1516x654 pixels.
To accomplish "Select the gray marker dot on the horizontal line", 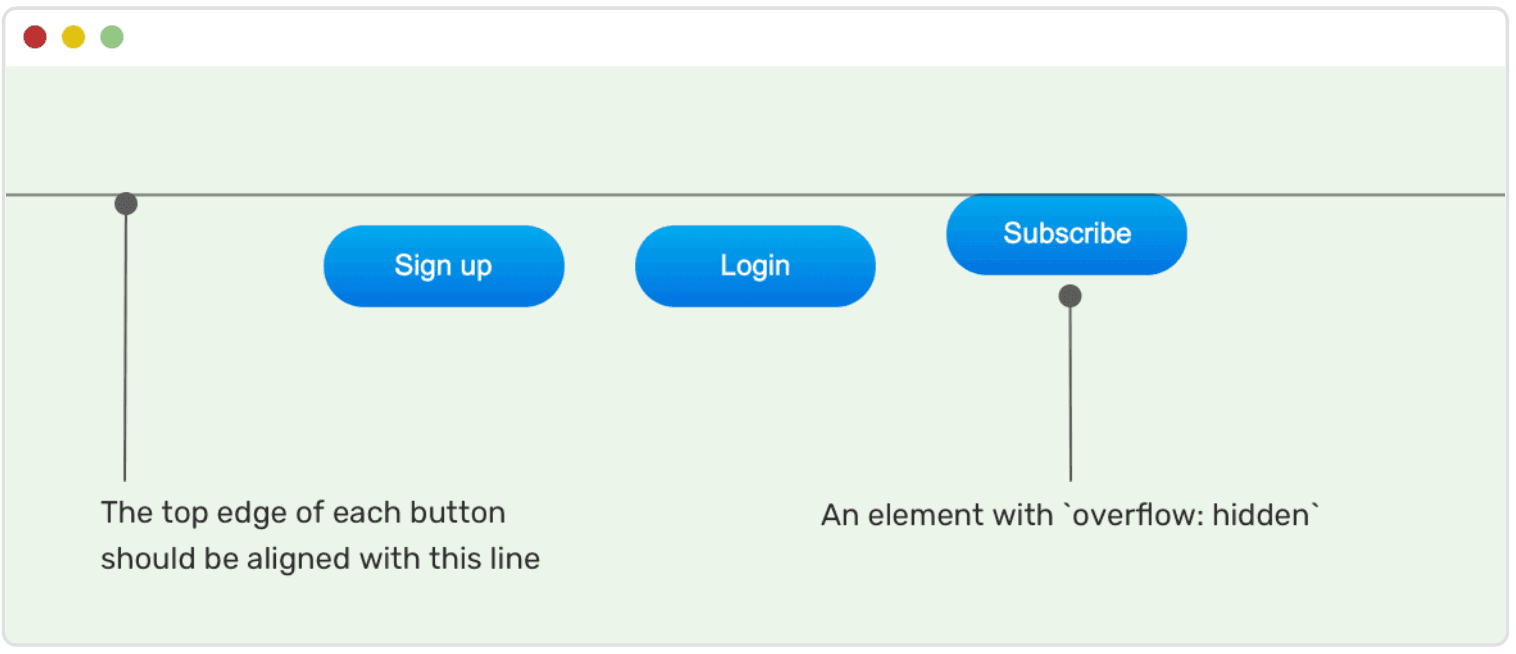I will (x=126, y=204).
